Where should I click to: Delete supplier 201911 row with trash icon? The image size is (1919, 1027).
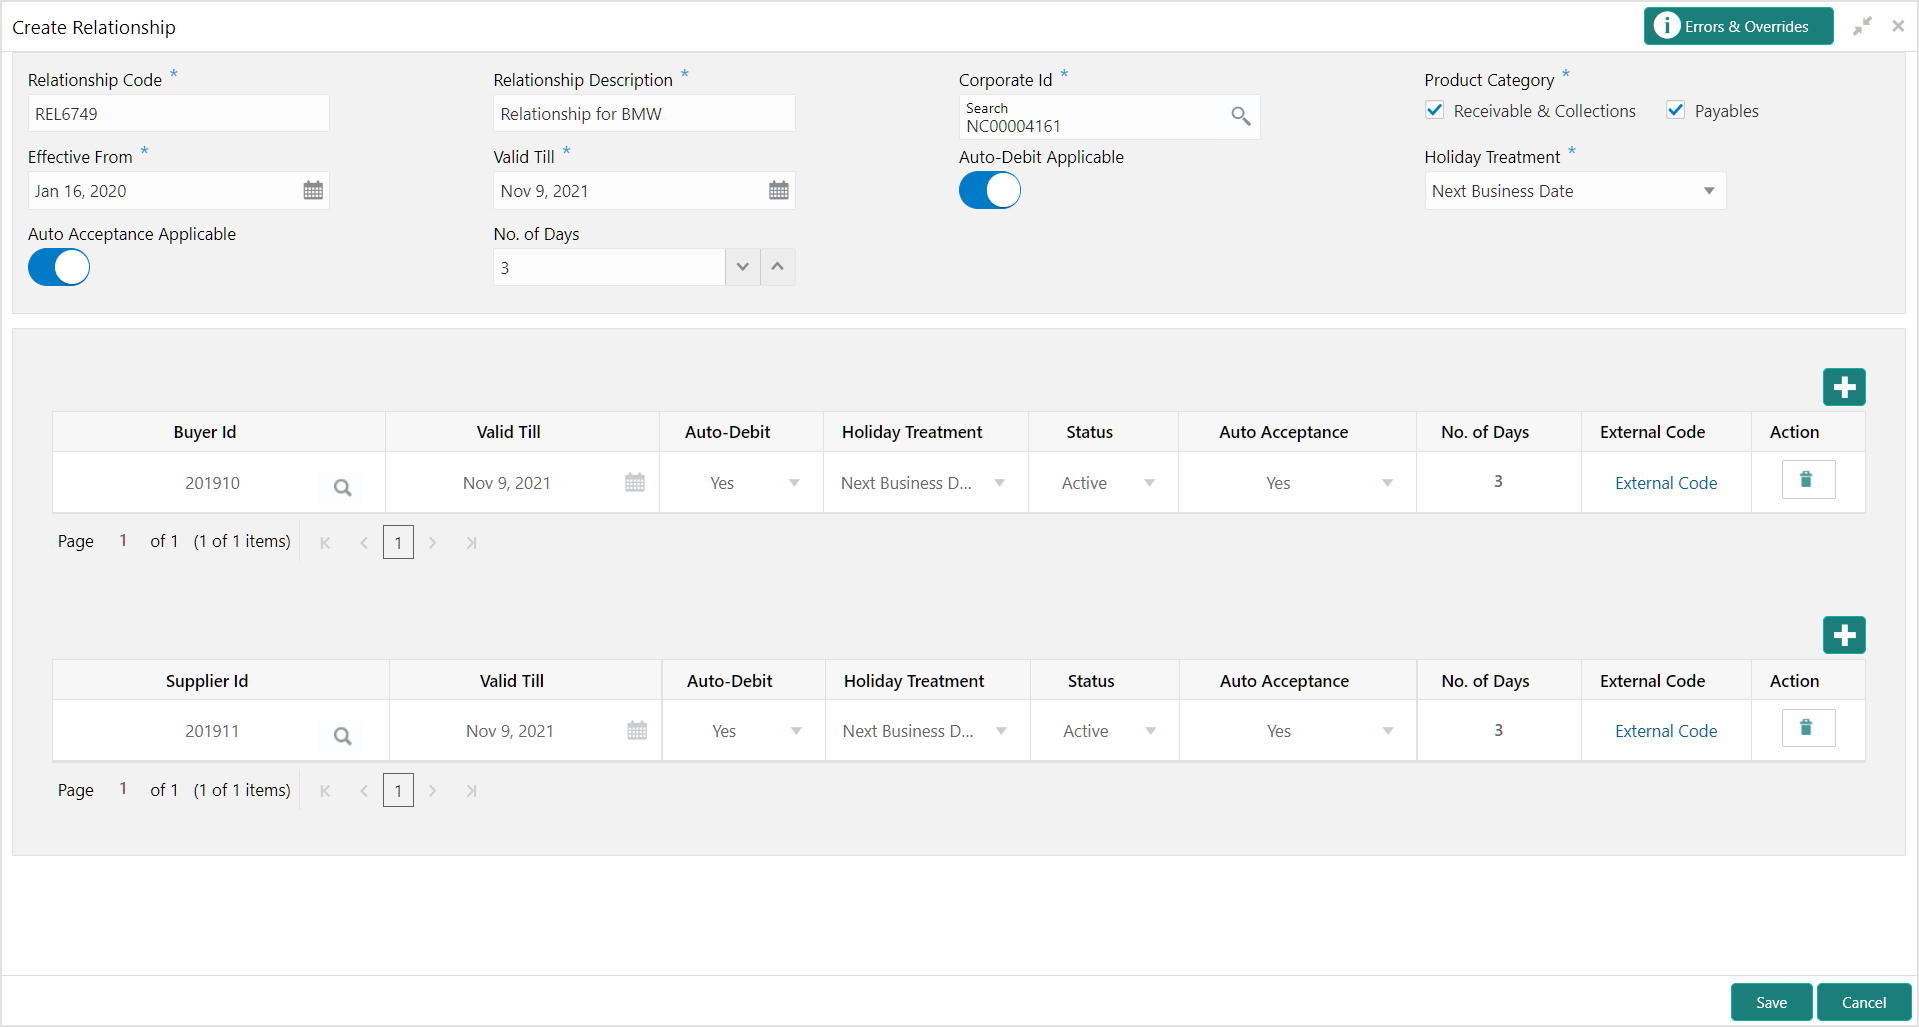point(1807,728)
